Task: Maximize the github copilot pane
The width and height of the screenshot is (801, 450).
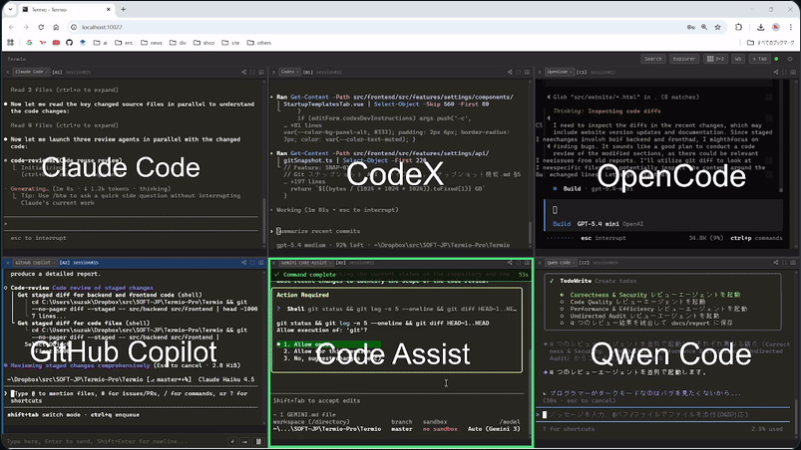Action: tap(252, 263)
